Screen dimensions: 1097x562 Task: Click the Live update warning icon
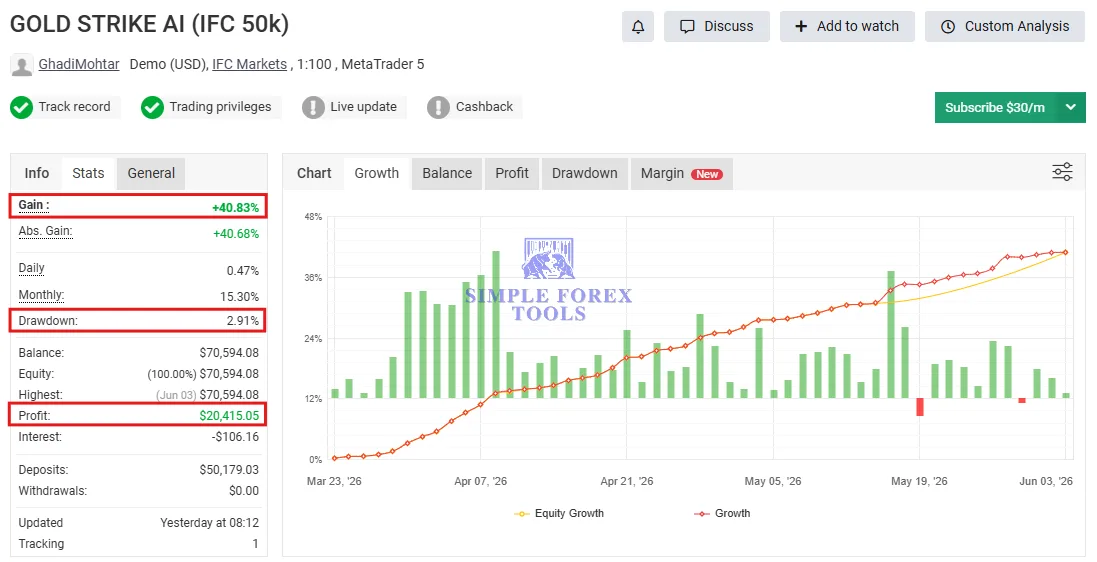click(313, 107)
